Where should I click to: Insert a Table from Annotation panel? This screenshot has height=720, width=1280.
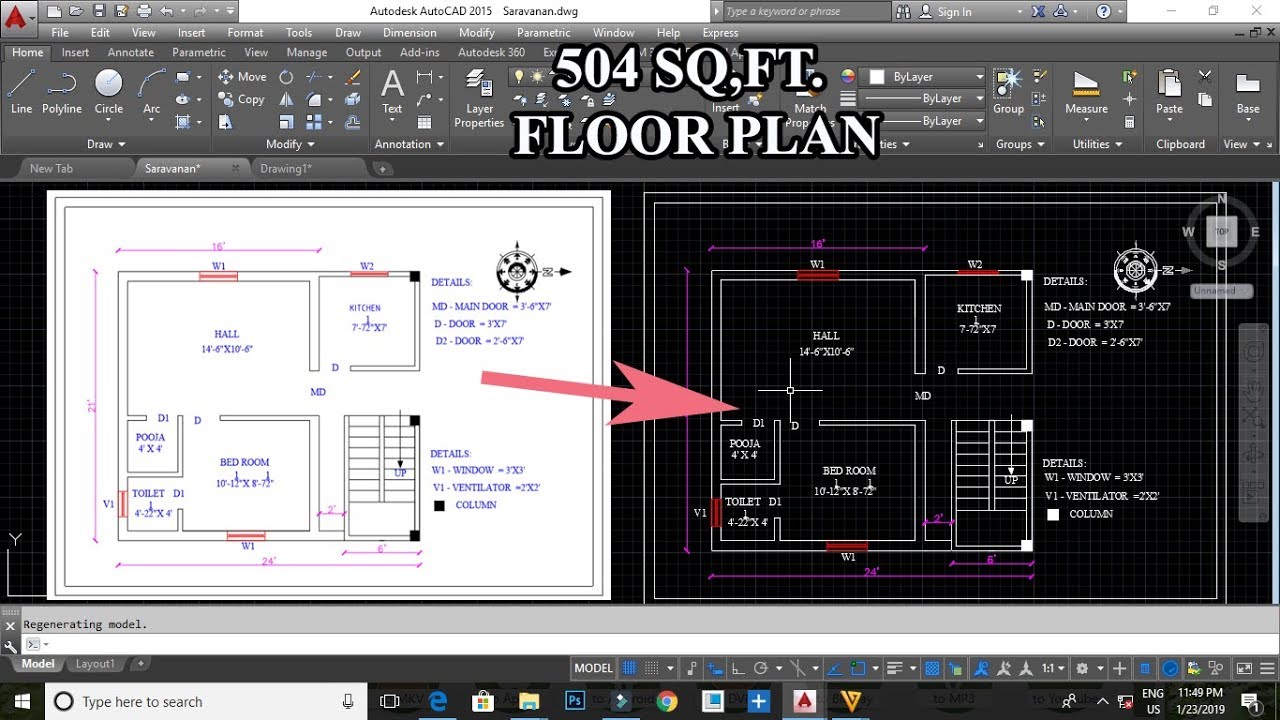pos(424,122)
